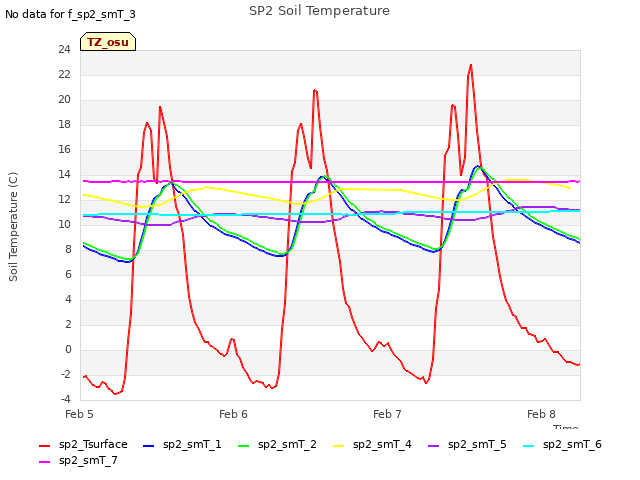Click the y-axis value 8

(x=68, y=250)
